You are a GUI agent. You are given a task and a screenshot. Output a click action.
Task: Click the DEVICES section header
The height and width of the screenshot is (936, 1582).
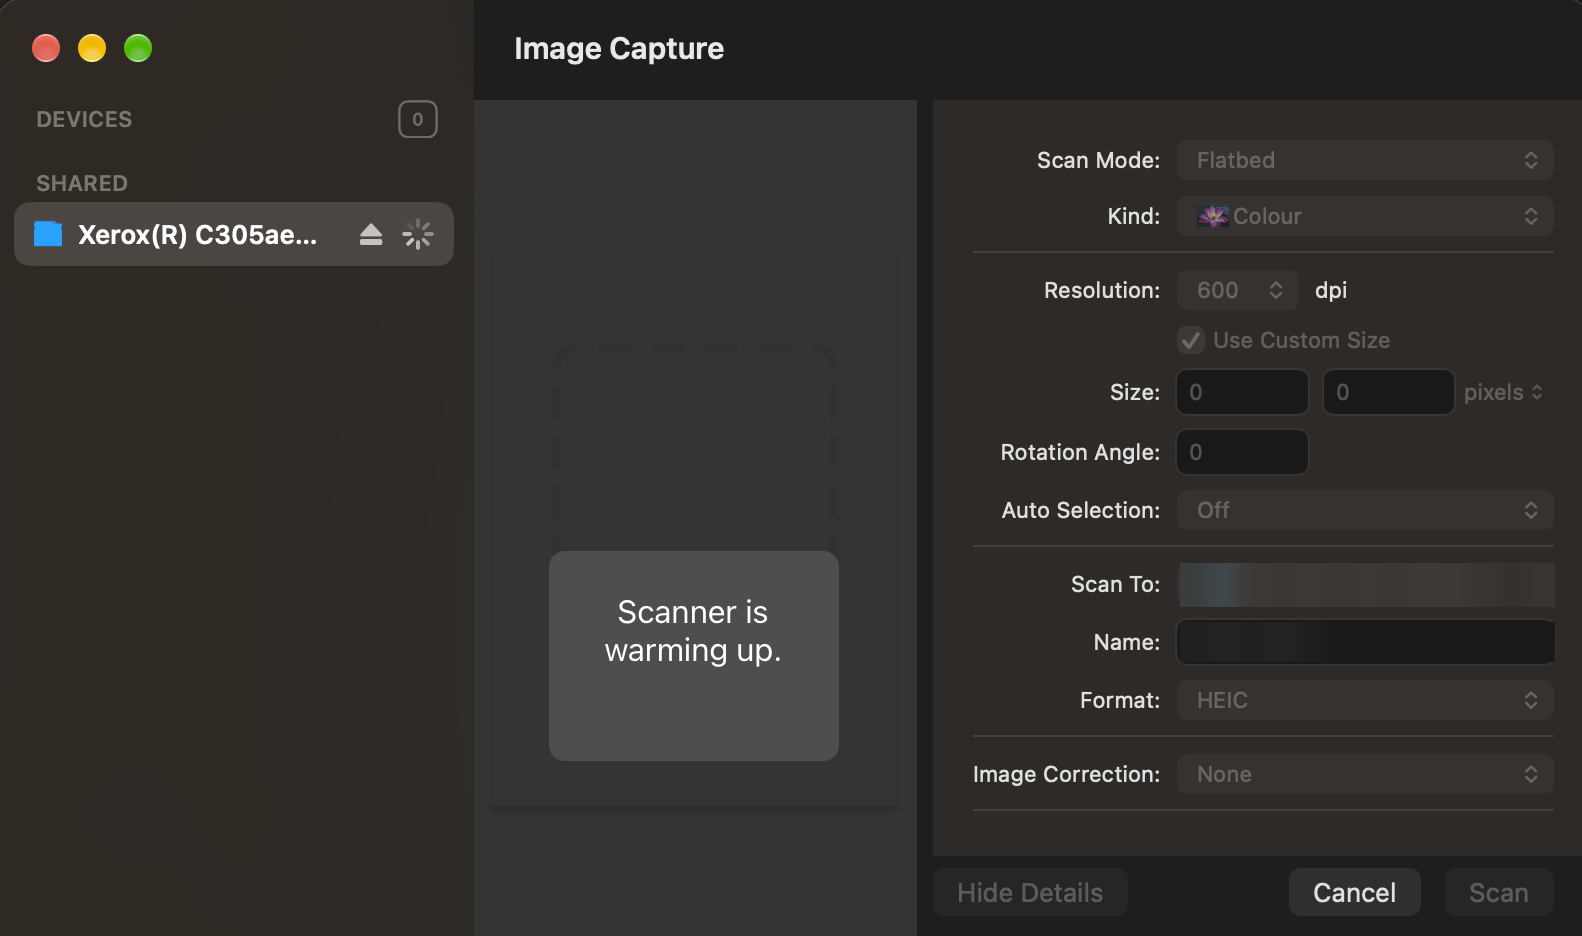(84, 119)
